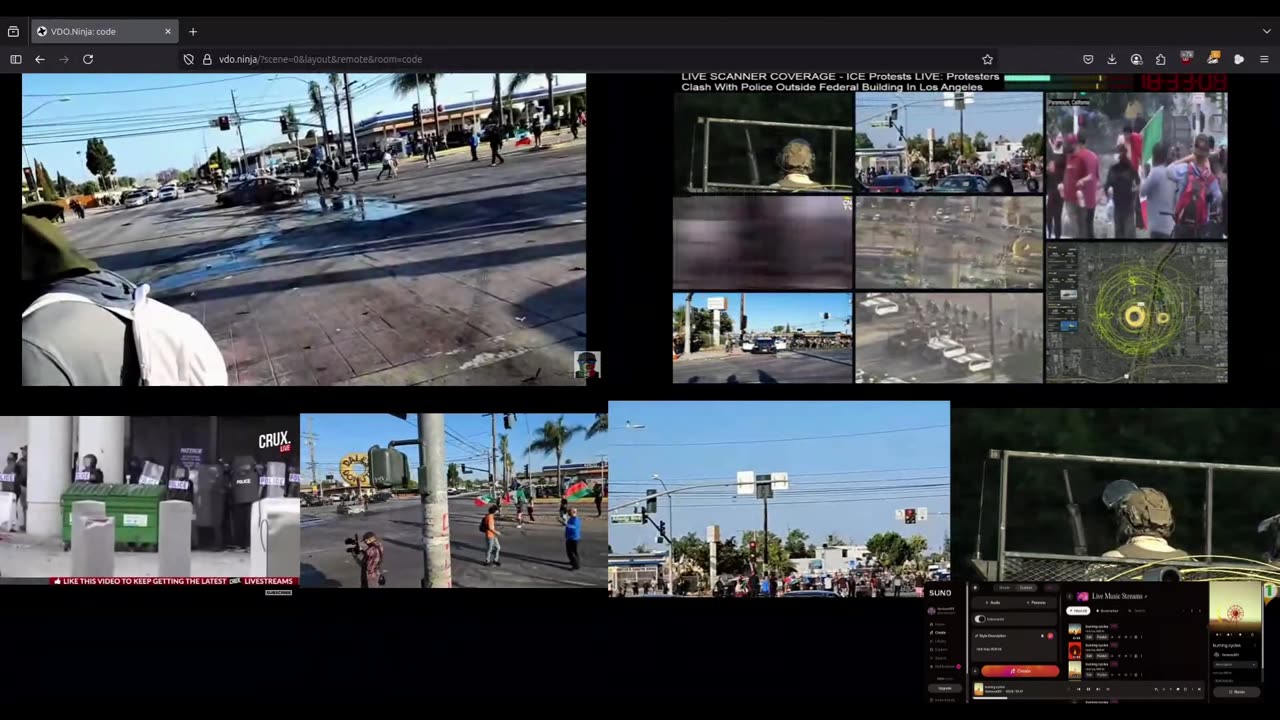
Task: Focus the vdo.ninja address bar
Action: tap(590, 59)
